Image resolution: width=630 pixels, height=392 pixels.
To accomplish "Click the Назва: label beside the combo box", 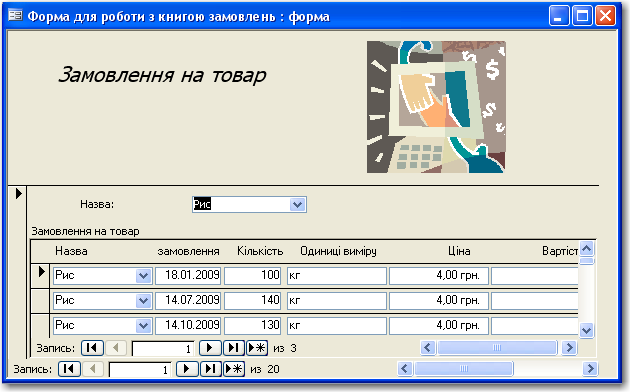I will 97,204.
